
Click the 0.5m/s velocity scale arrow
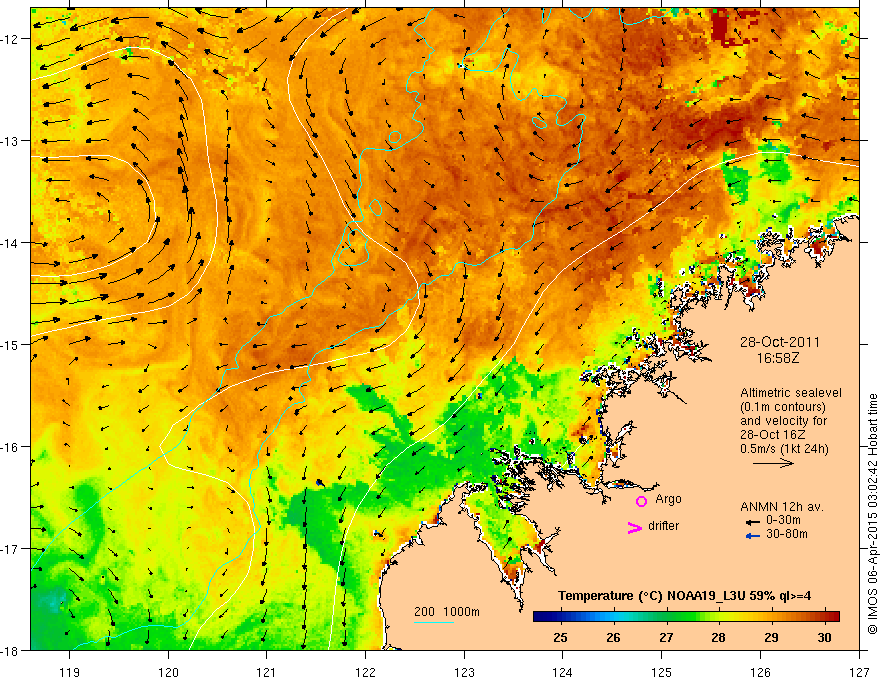coord(773,463)
